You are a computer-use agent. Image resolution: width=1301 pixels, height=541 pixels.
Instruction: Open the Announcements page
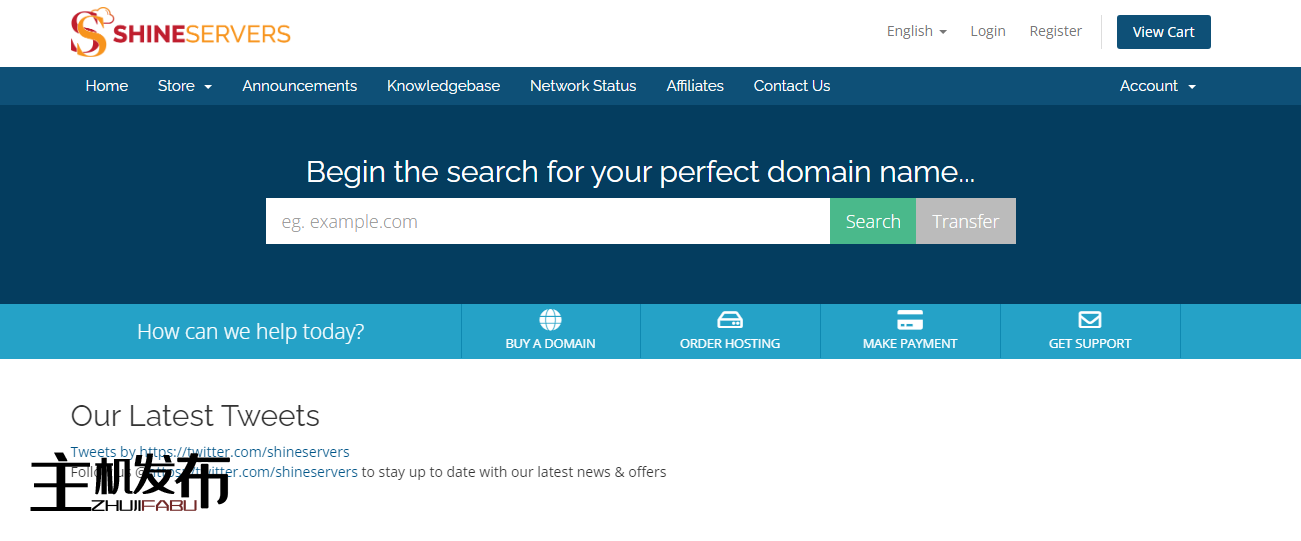(299, 86)
